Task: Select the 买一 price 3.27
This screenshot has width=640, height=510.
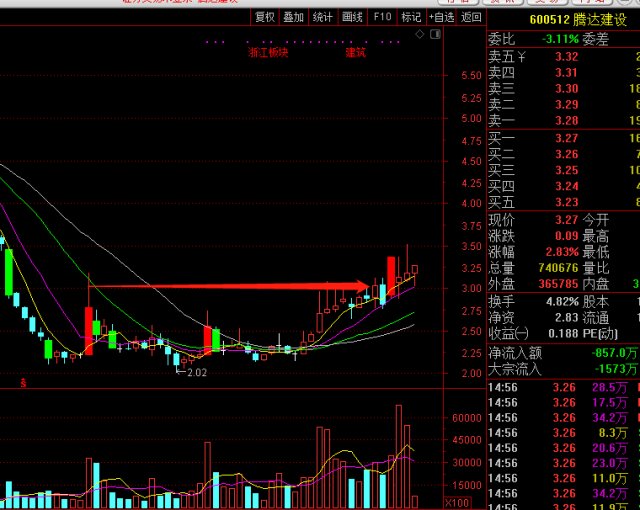Action: (567, 138)
